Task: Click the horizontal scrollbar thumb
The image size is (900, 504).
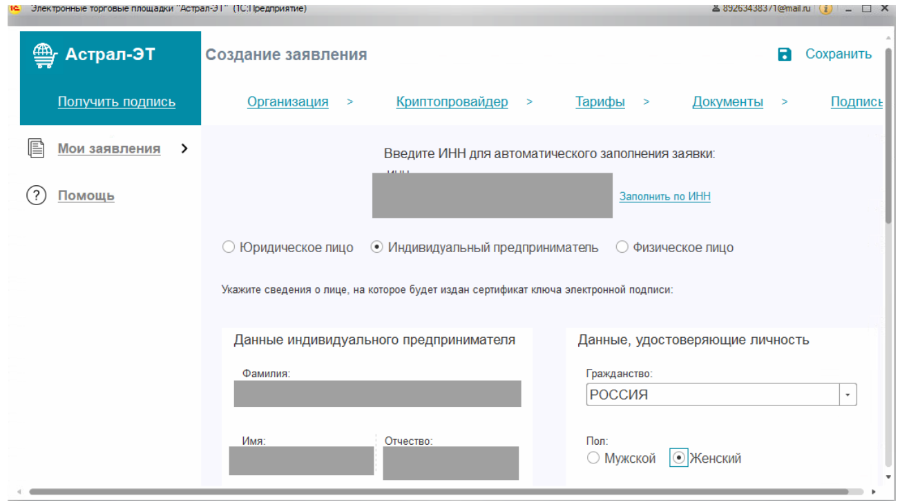Action: coord(439,492)
